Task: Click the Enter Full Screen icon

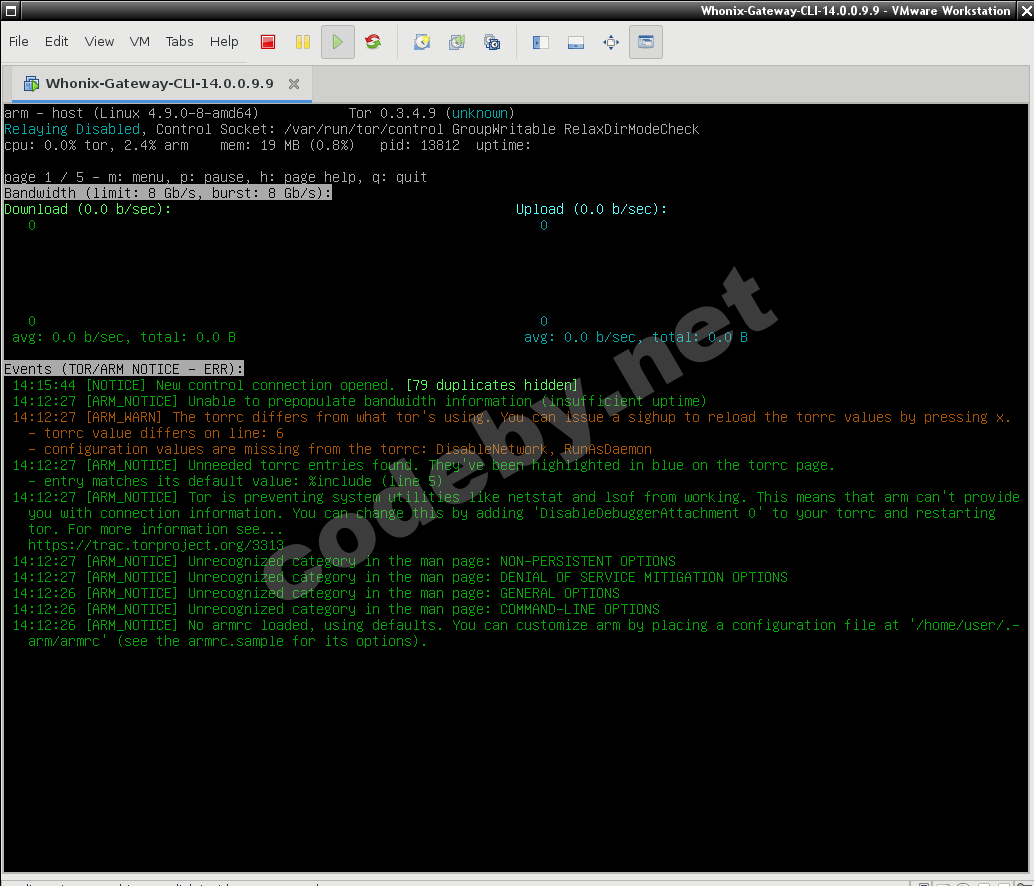Action: [x=611, y=42]
